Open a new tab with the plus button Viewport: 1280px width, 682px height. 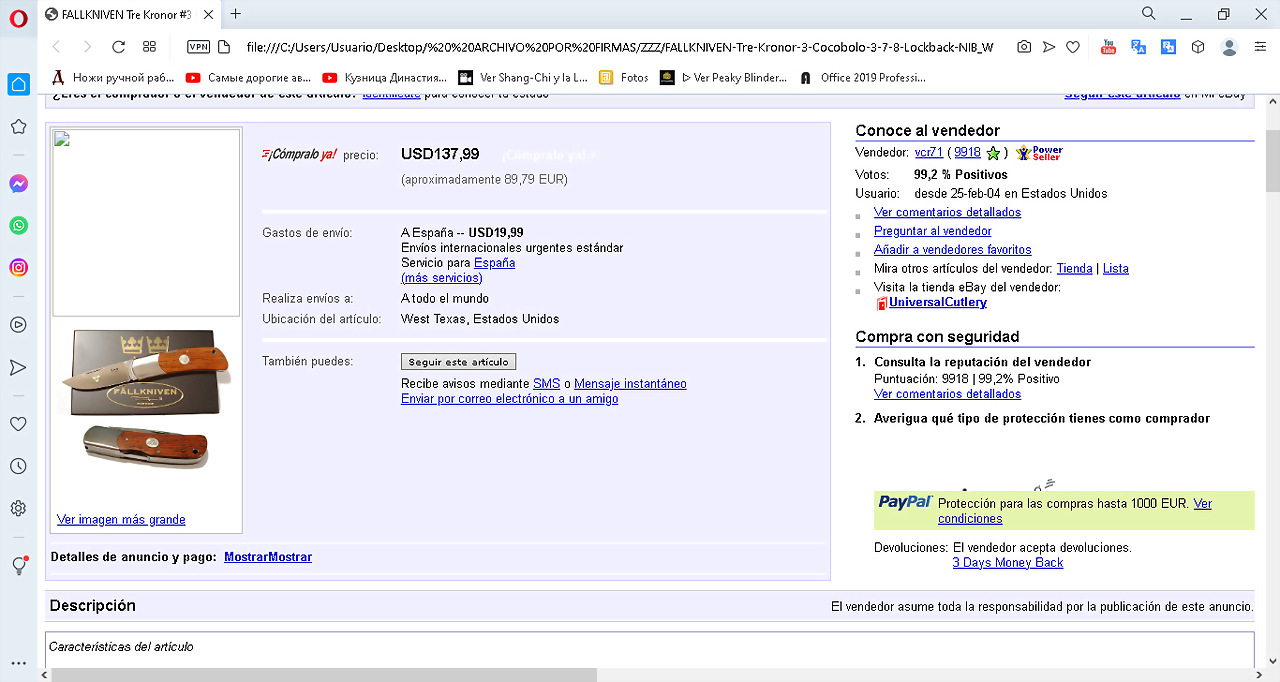pos(236,14)
